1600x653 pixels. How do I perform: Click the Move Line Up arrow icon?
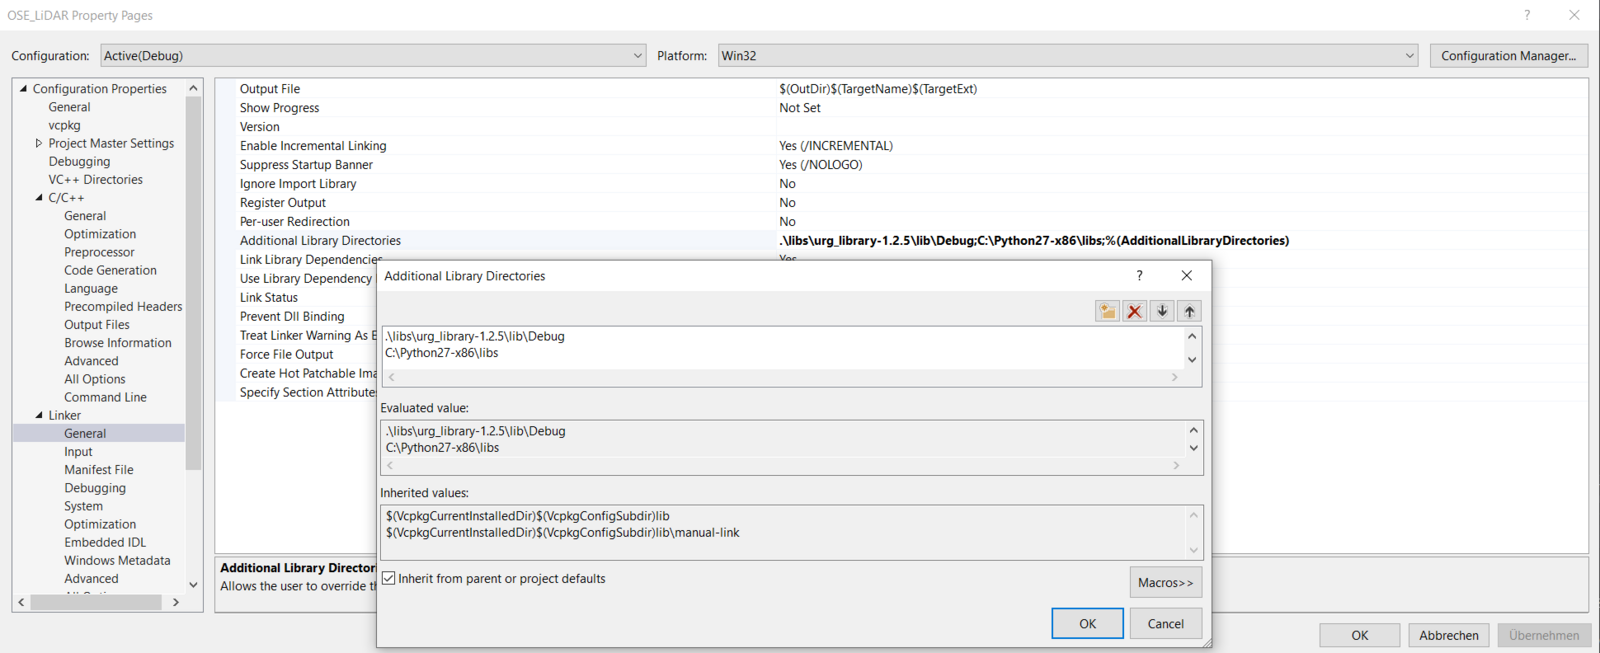click(x=1189, y=311)
